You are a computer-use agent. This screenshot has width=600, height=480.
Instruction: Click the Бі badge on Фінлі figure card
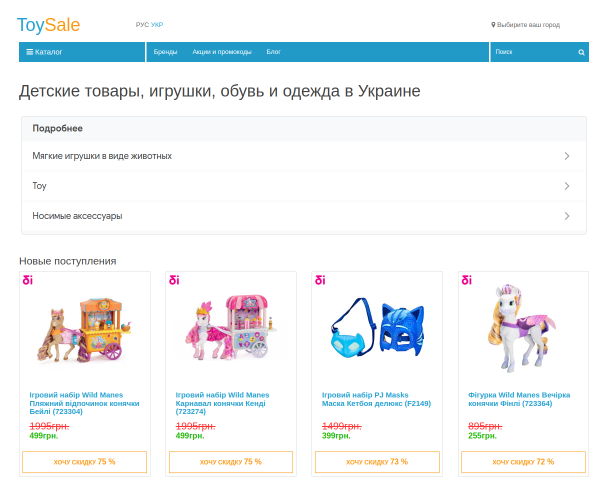click(x=467, y=280)
